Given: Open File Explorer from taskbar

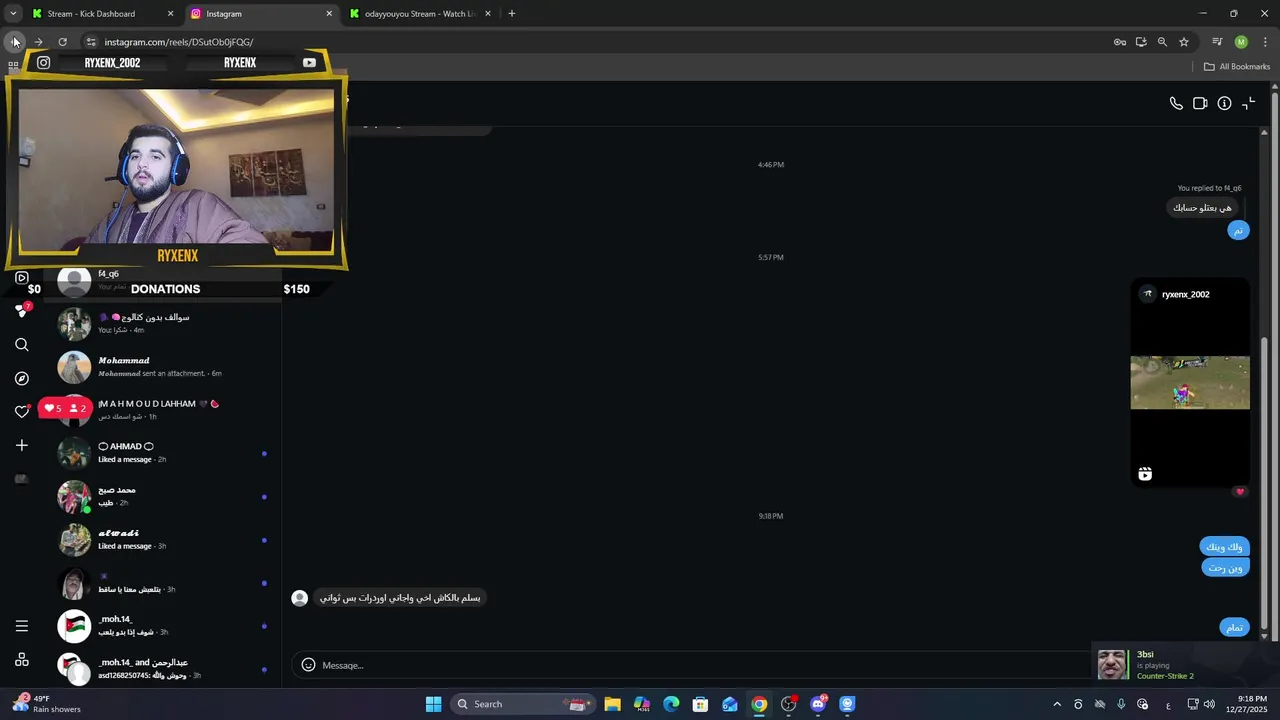Looking at the screenshot, I should click(612, 704).
